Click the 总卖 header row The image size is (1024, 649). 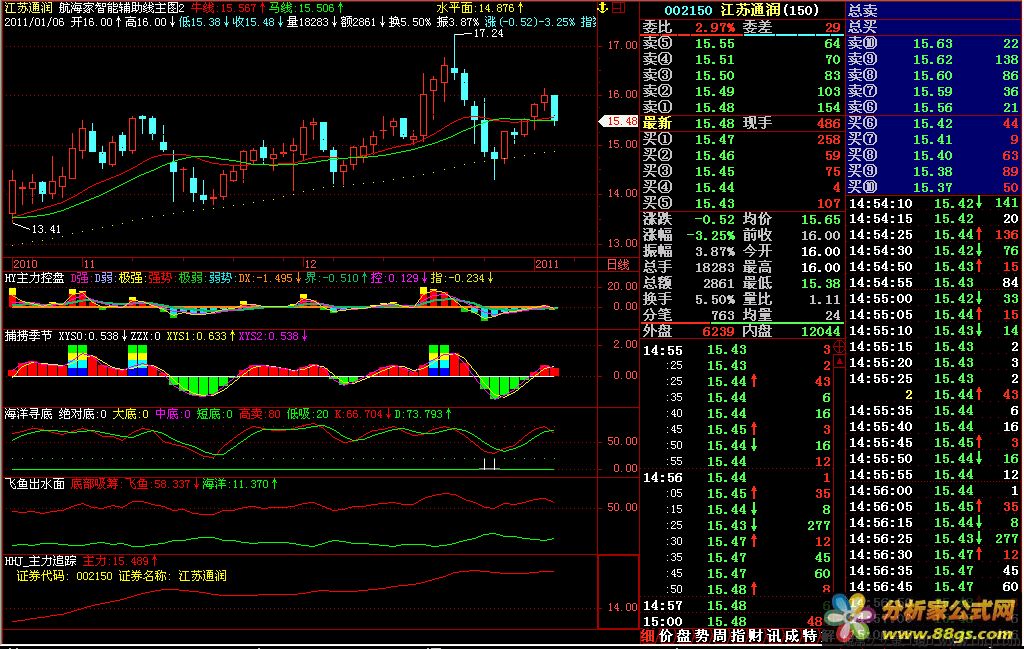934,10
